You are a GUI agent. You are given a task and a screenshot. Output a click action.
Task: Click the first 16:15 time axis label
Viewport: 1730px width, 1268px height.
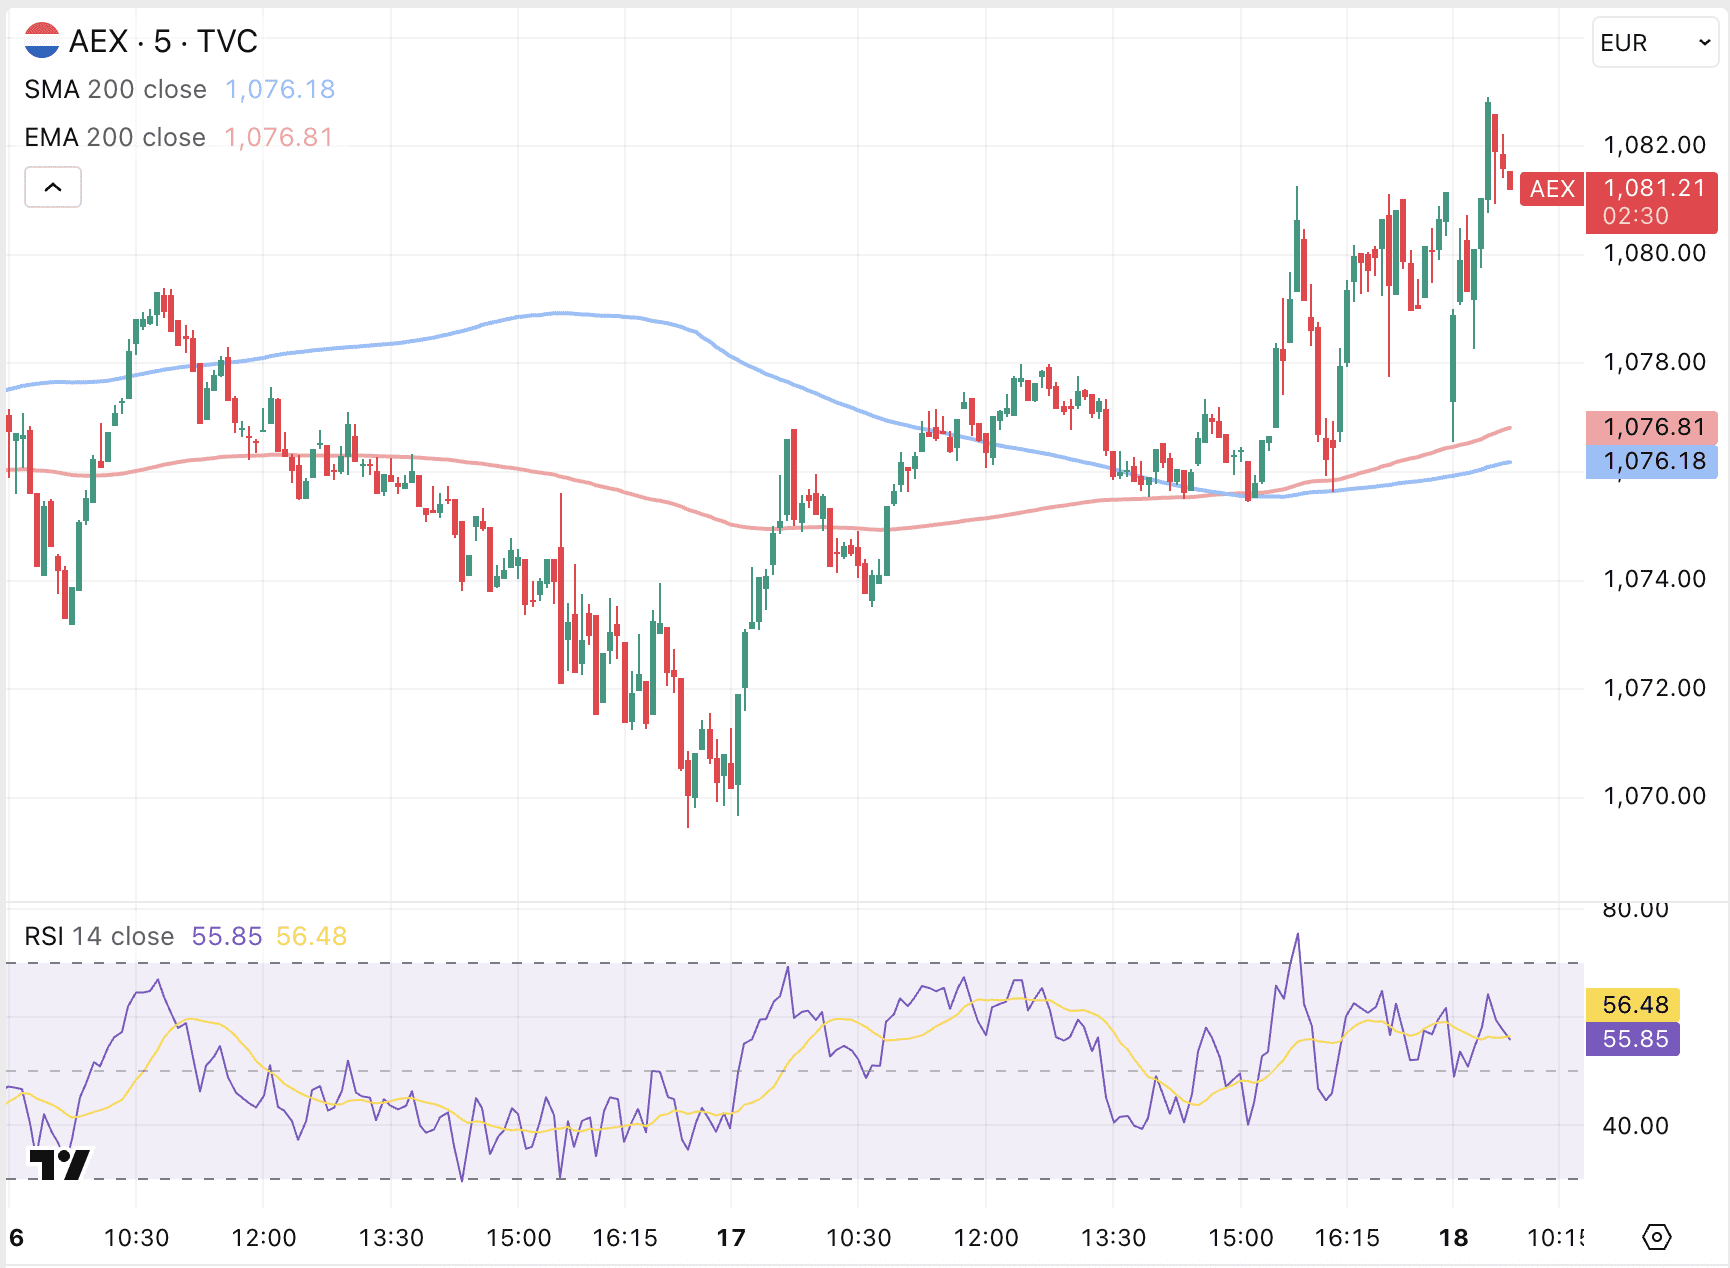625,1238
